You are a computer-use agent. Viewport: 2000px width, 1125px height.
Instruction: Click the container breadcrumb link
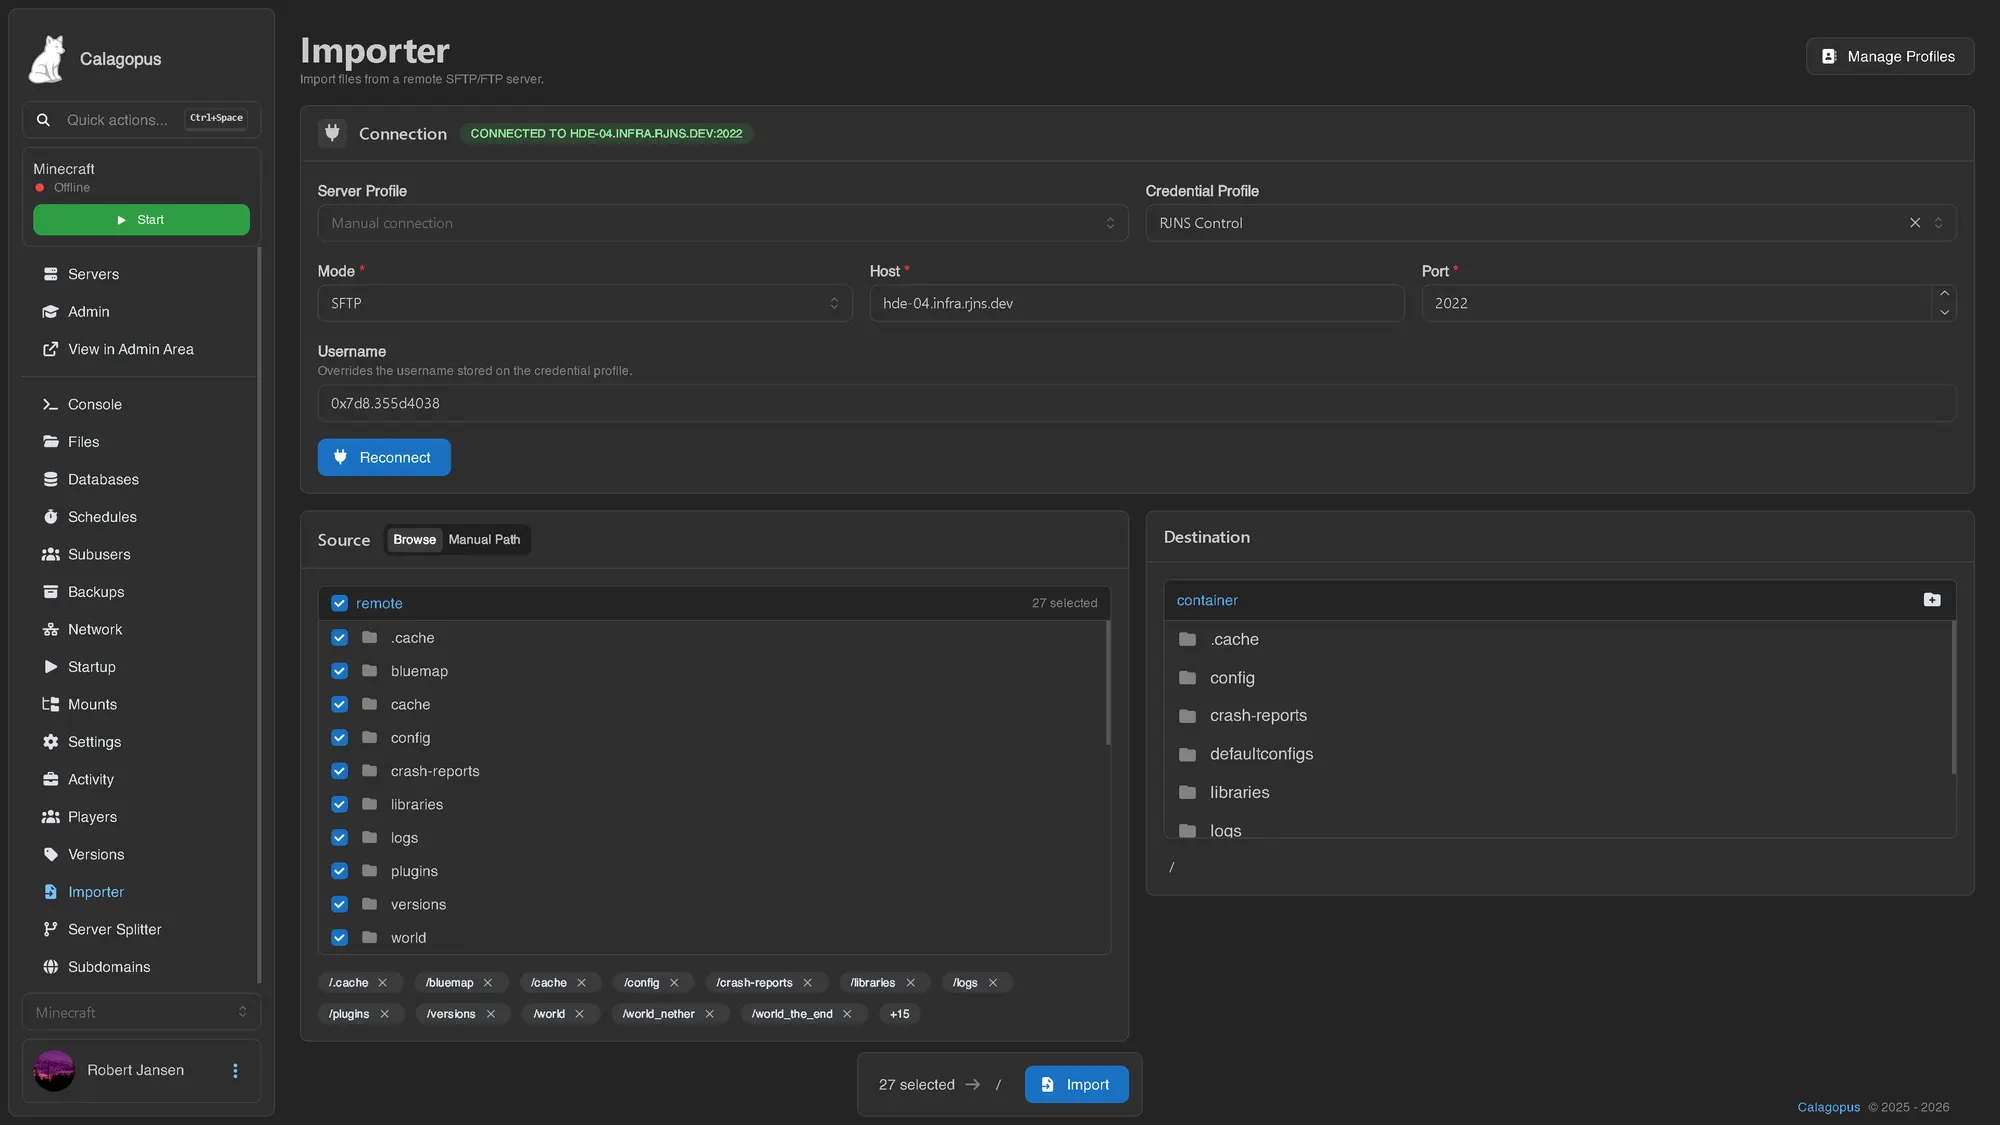click(1207, 600)
